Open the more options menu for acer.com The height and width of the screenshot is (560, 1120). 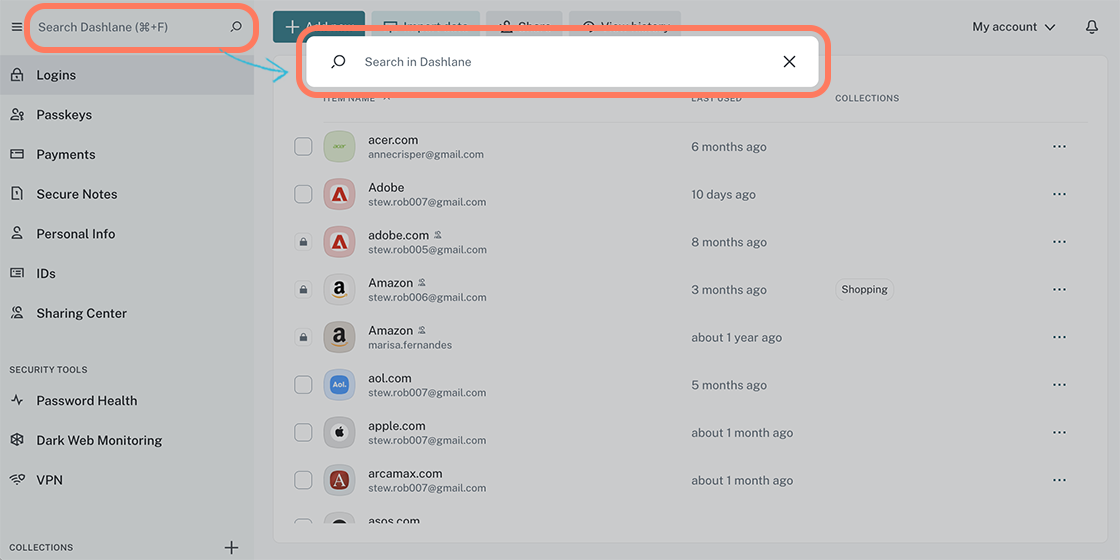coord(1059,147)
